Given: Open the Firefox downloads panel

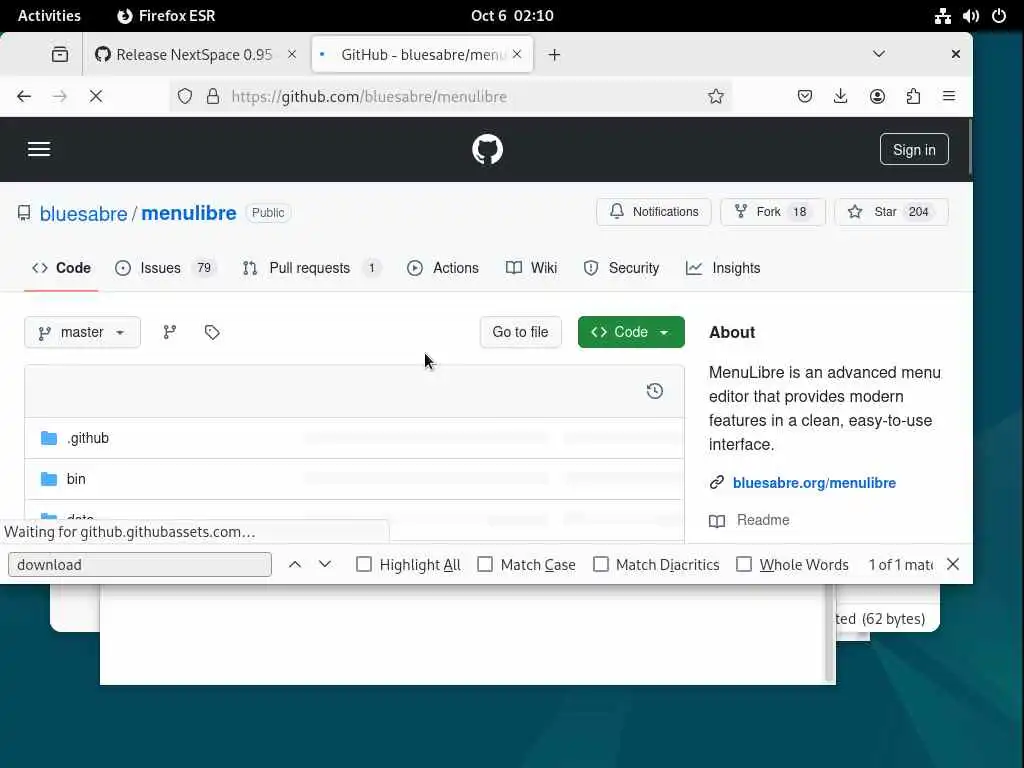Looking at the screenshot, I should [840, 97].
